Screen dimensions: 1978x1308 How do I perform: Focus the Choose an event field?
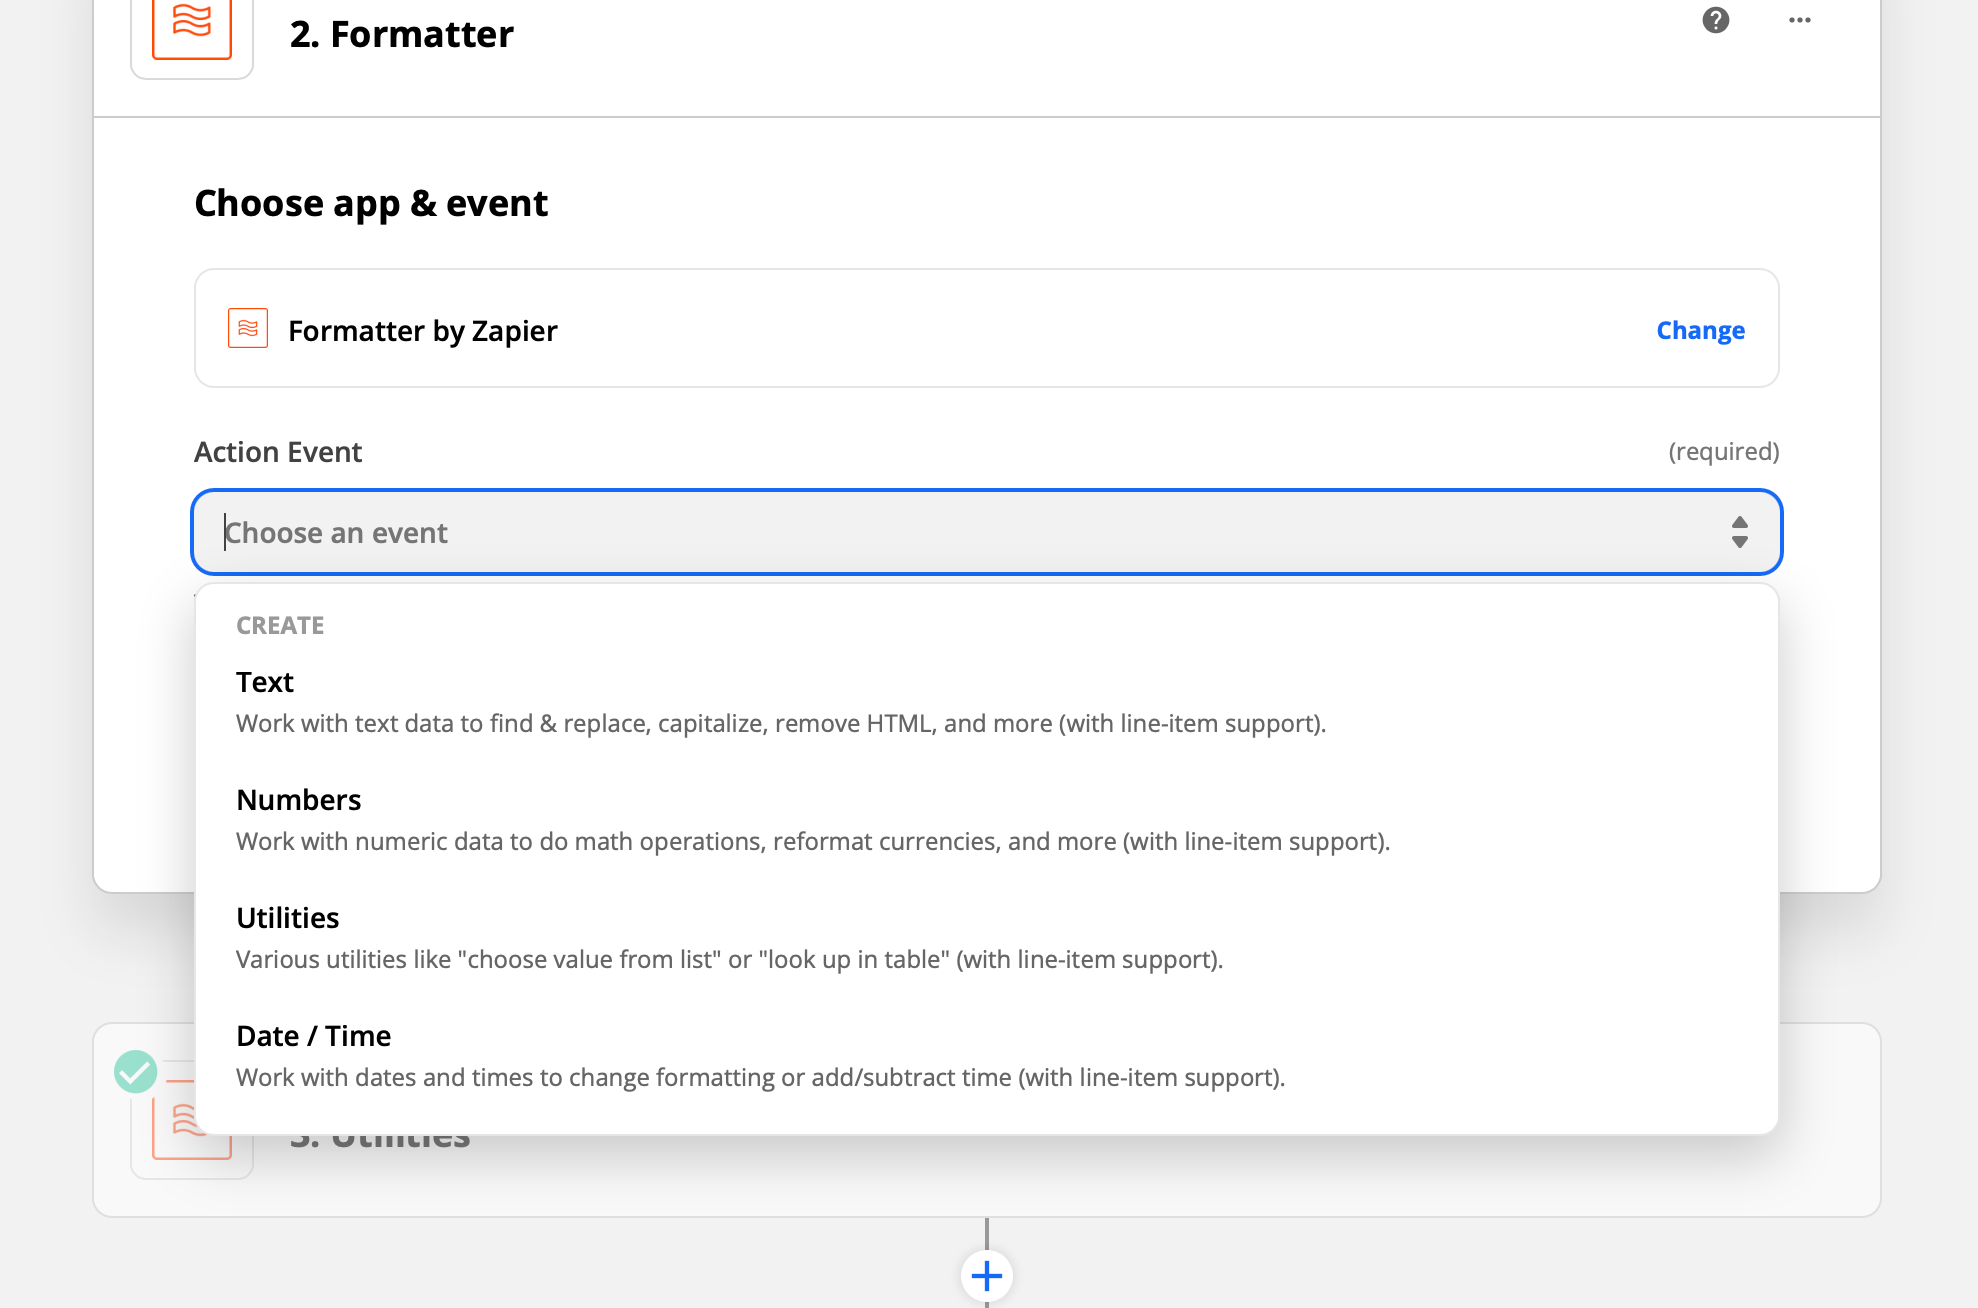pyautogui.click(x=987, y=532)
